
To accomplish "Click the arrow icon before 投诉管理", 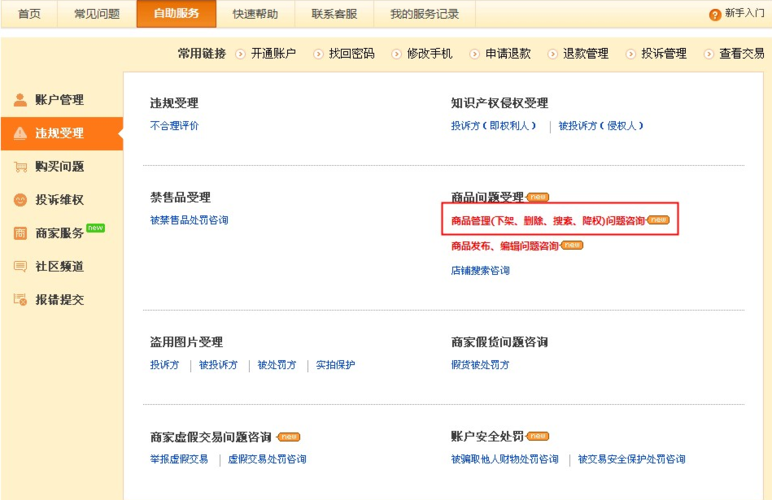I will coord(631,54).
